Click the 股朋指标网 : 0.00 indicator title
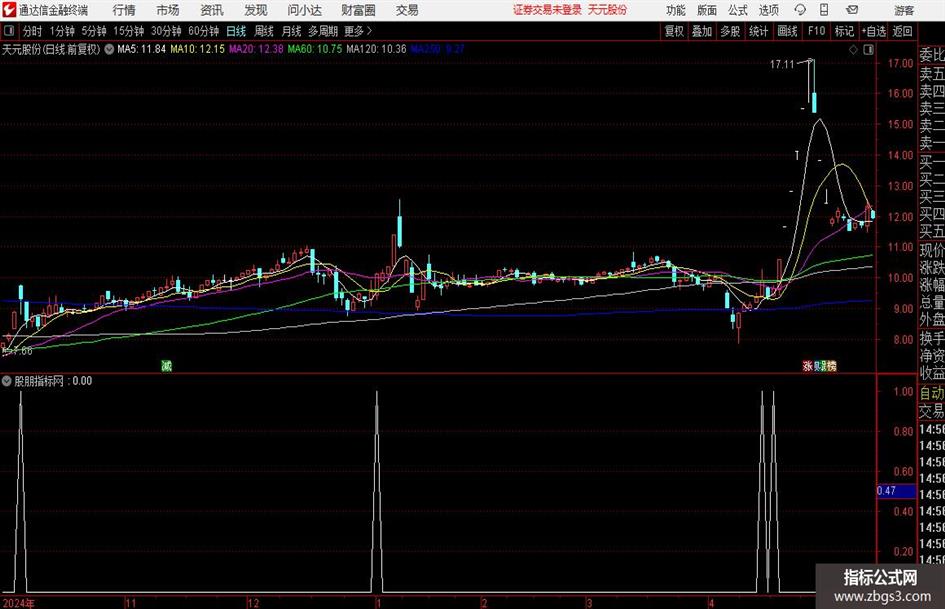The height and width of the screenshot is (609, 945). click(x=53, y=381)
